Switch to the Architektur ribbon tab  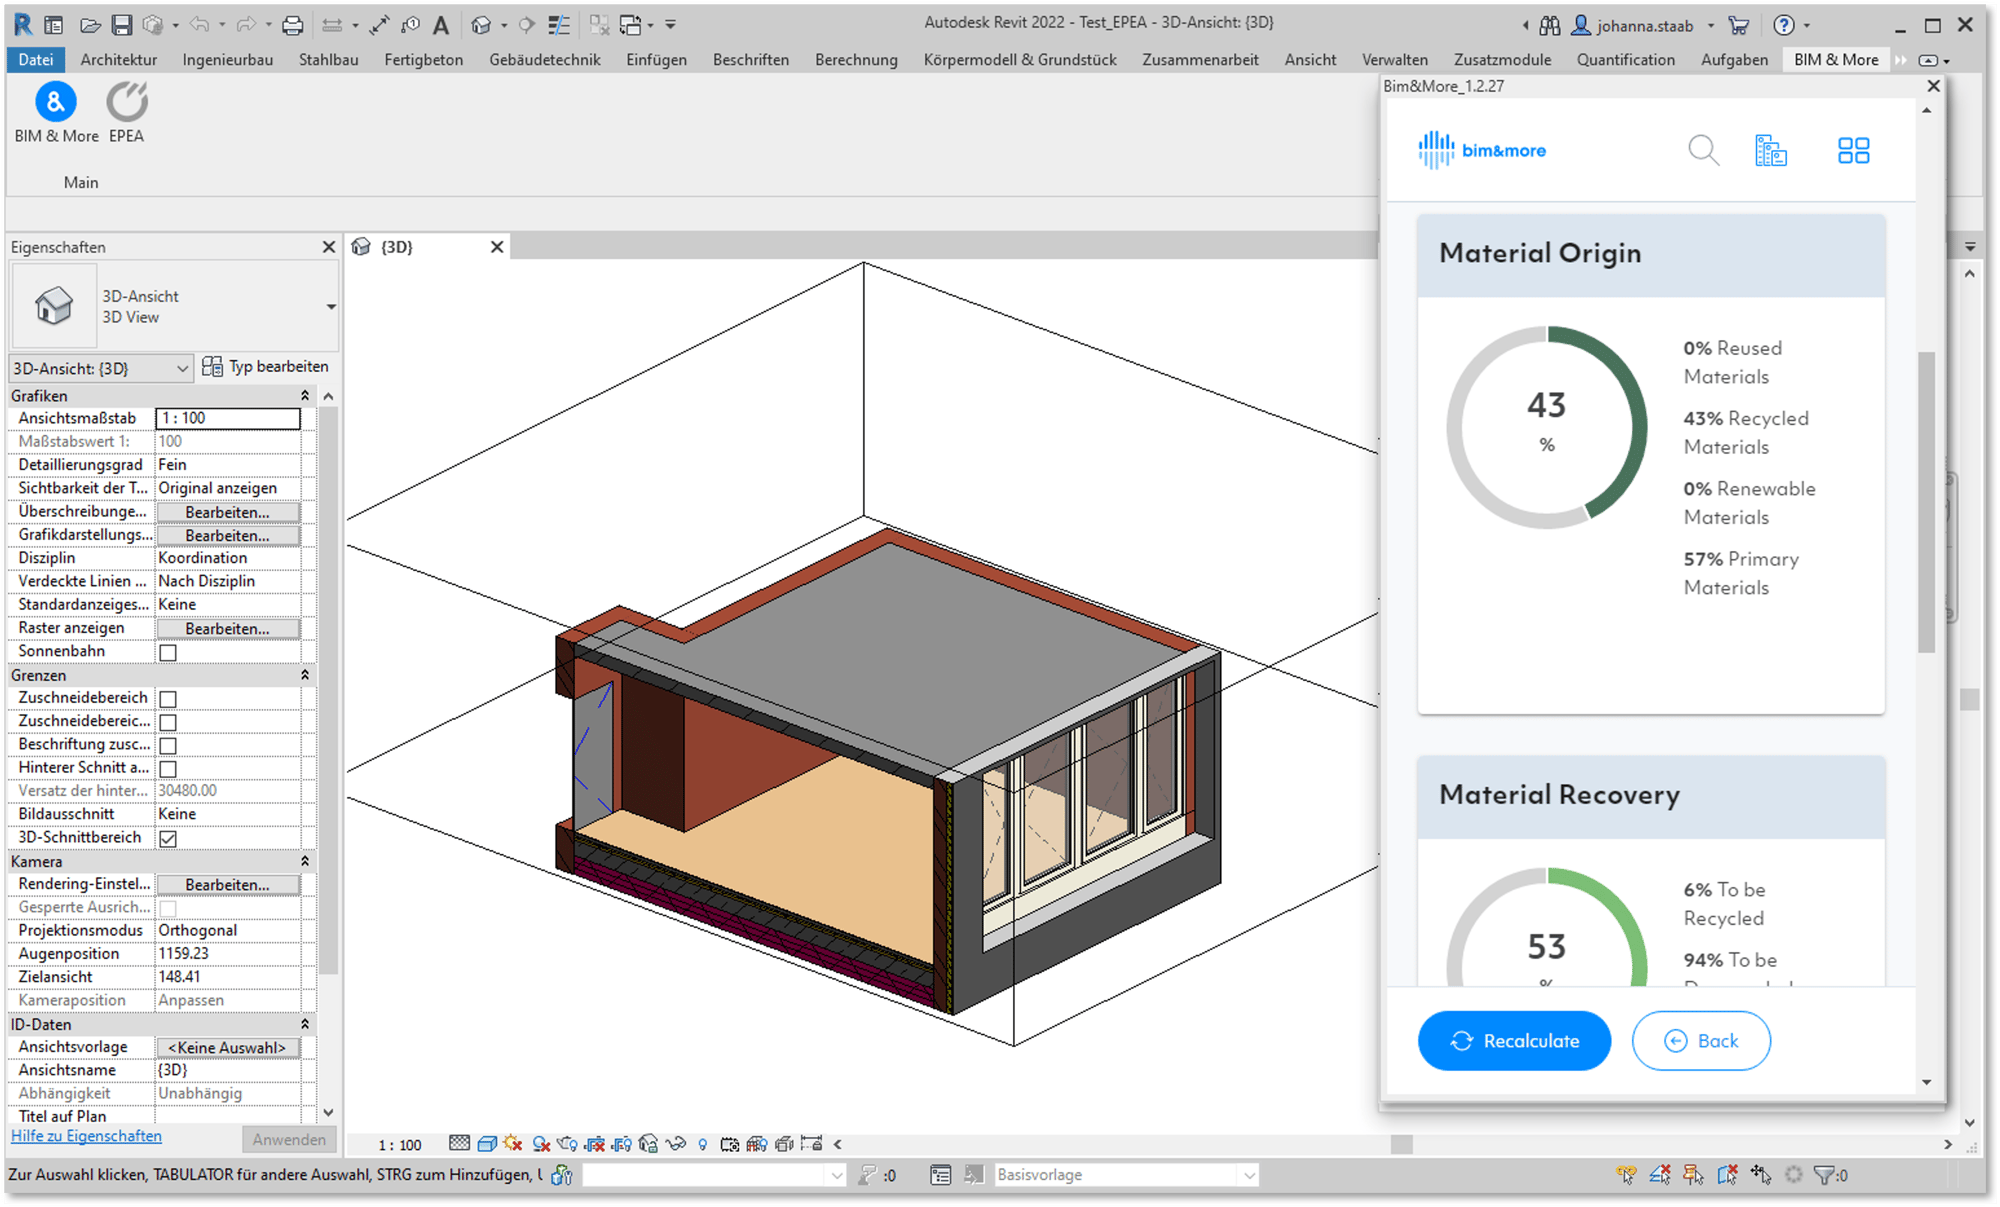(x=119, y=60)
